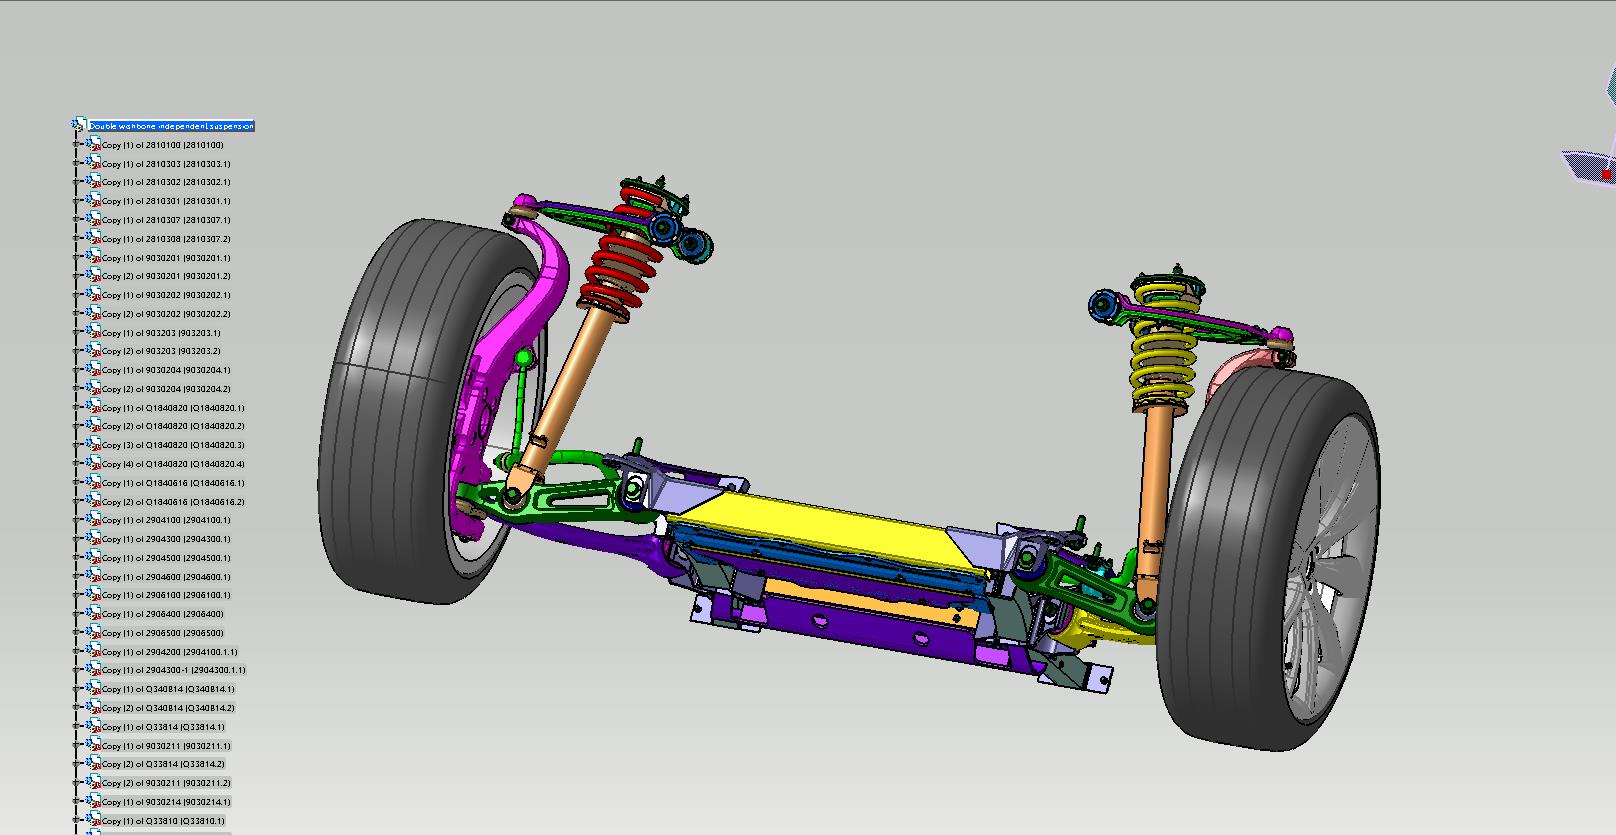Click the component icon for 2810302.1
Screen dimensions: 1616x835
94,182
